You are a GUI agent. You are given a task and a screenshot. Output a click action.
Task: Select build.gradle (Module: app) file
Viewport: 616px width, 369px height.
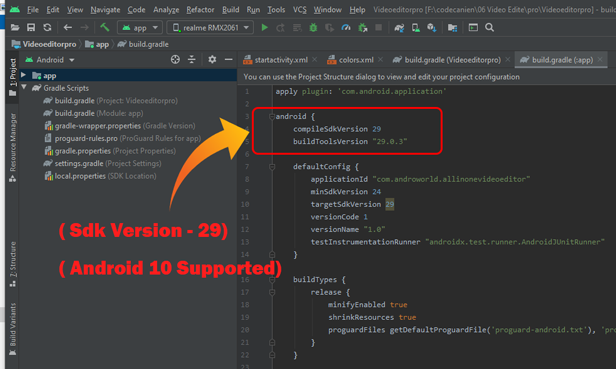(x=93, y=113)
